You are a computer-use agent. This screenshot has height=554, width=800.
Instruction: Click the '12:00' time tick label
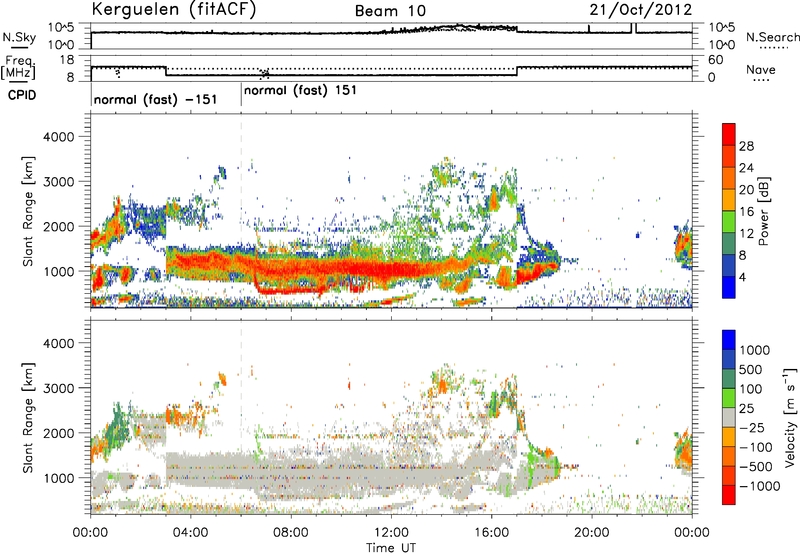(391, 533)
